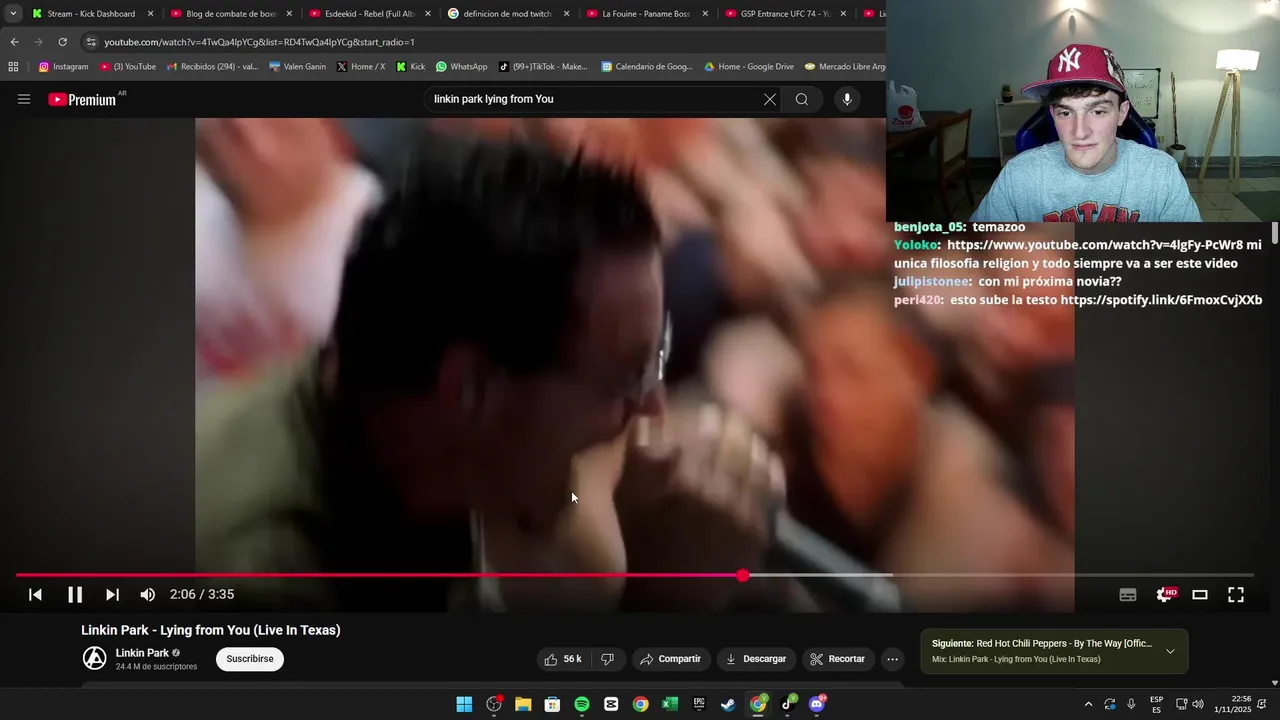This screenshot has width=1280, height=720.
Task: Open the more actions ellipsis menu
Action: [892, 659]
